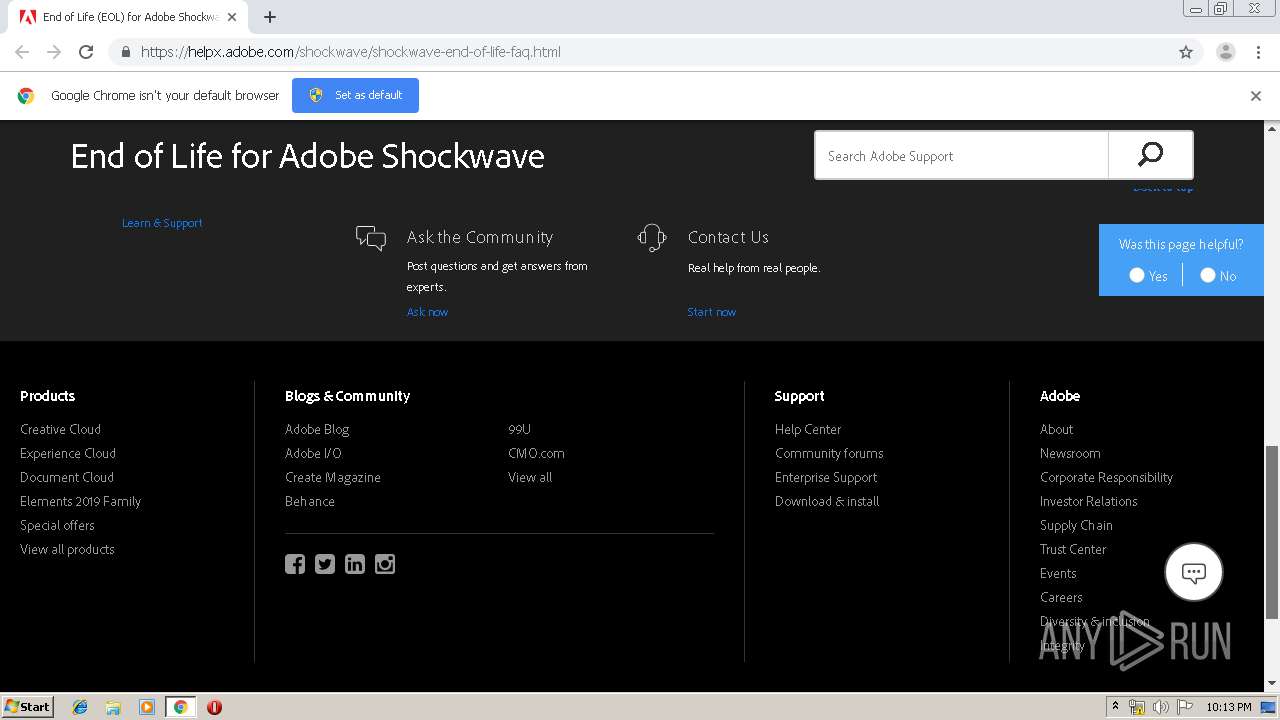Open Careers link

click(1061, 597)
